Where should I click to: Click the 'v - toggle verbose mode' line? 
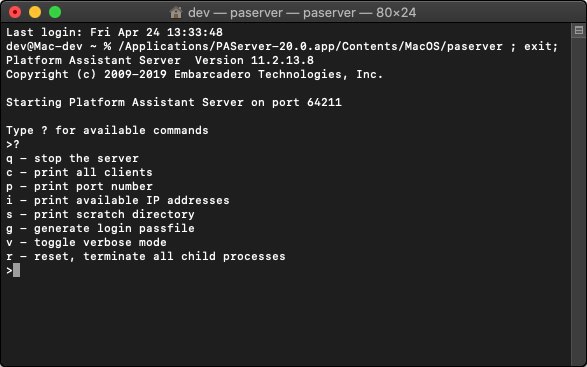click(x=86, y=242)
